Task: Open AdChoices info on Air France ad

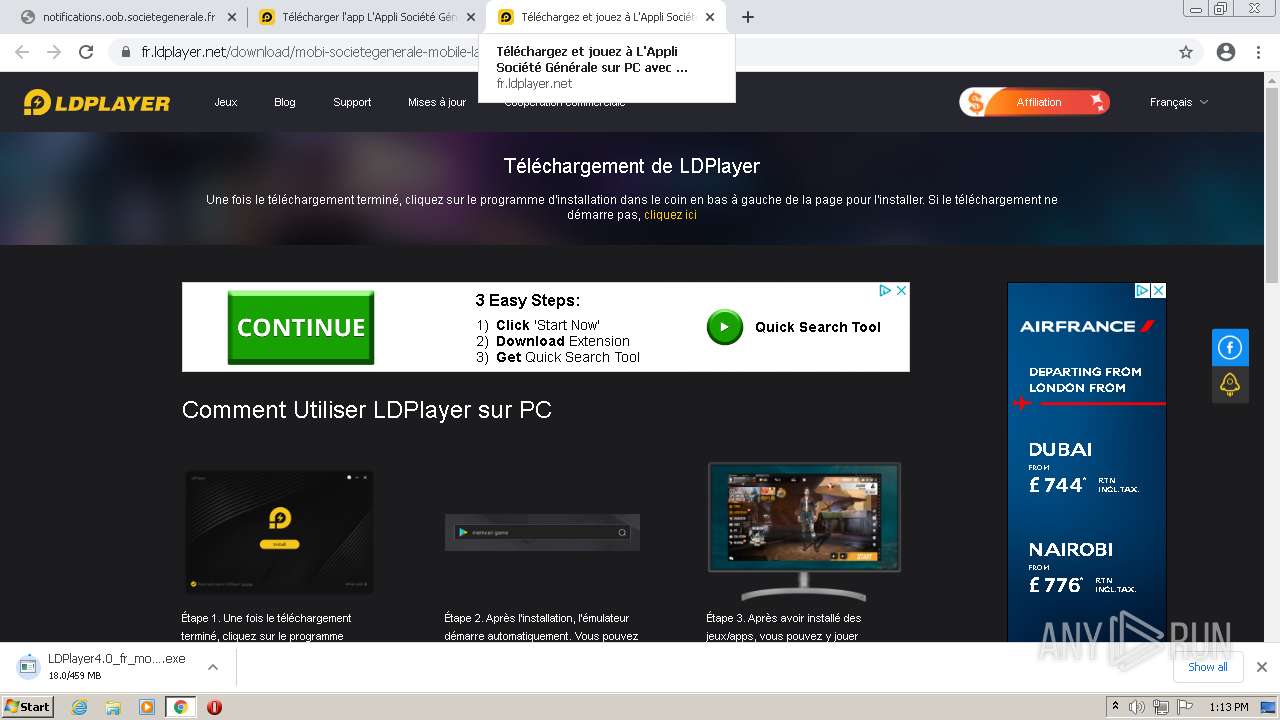Action: click(1142, 291)
